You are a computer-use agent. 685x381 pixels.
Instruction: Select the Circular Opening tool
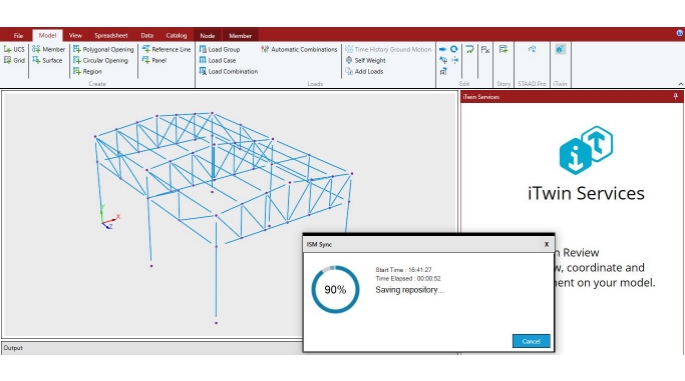pos(100,60)
